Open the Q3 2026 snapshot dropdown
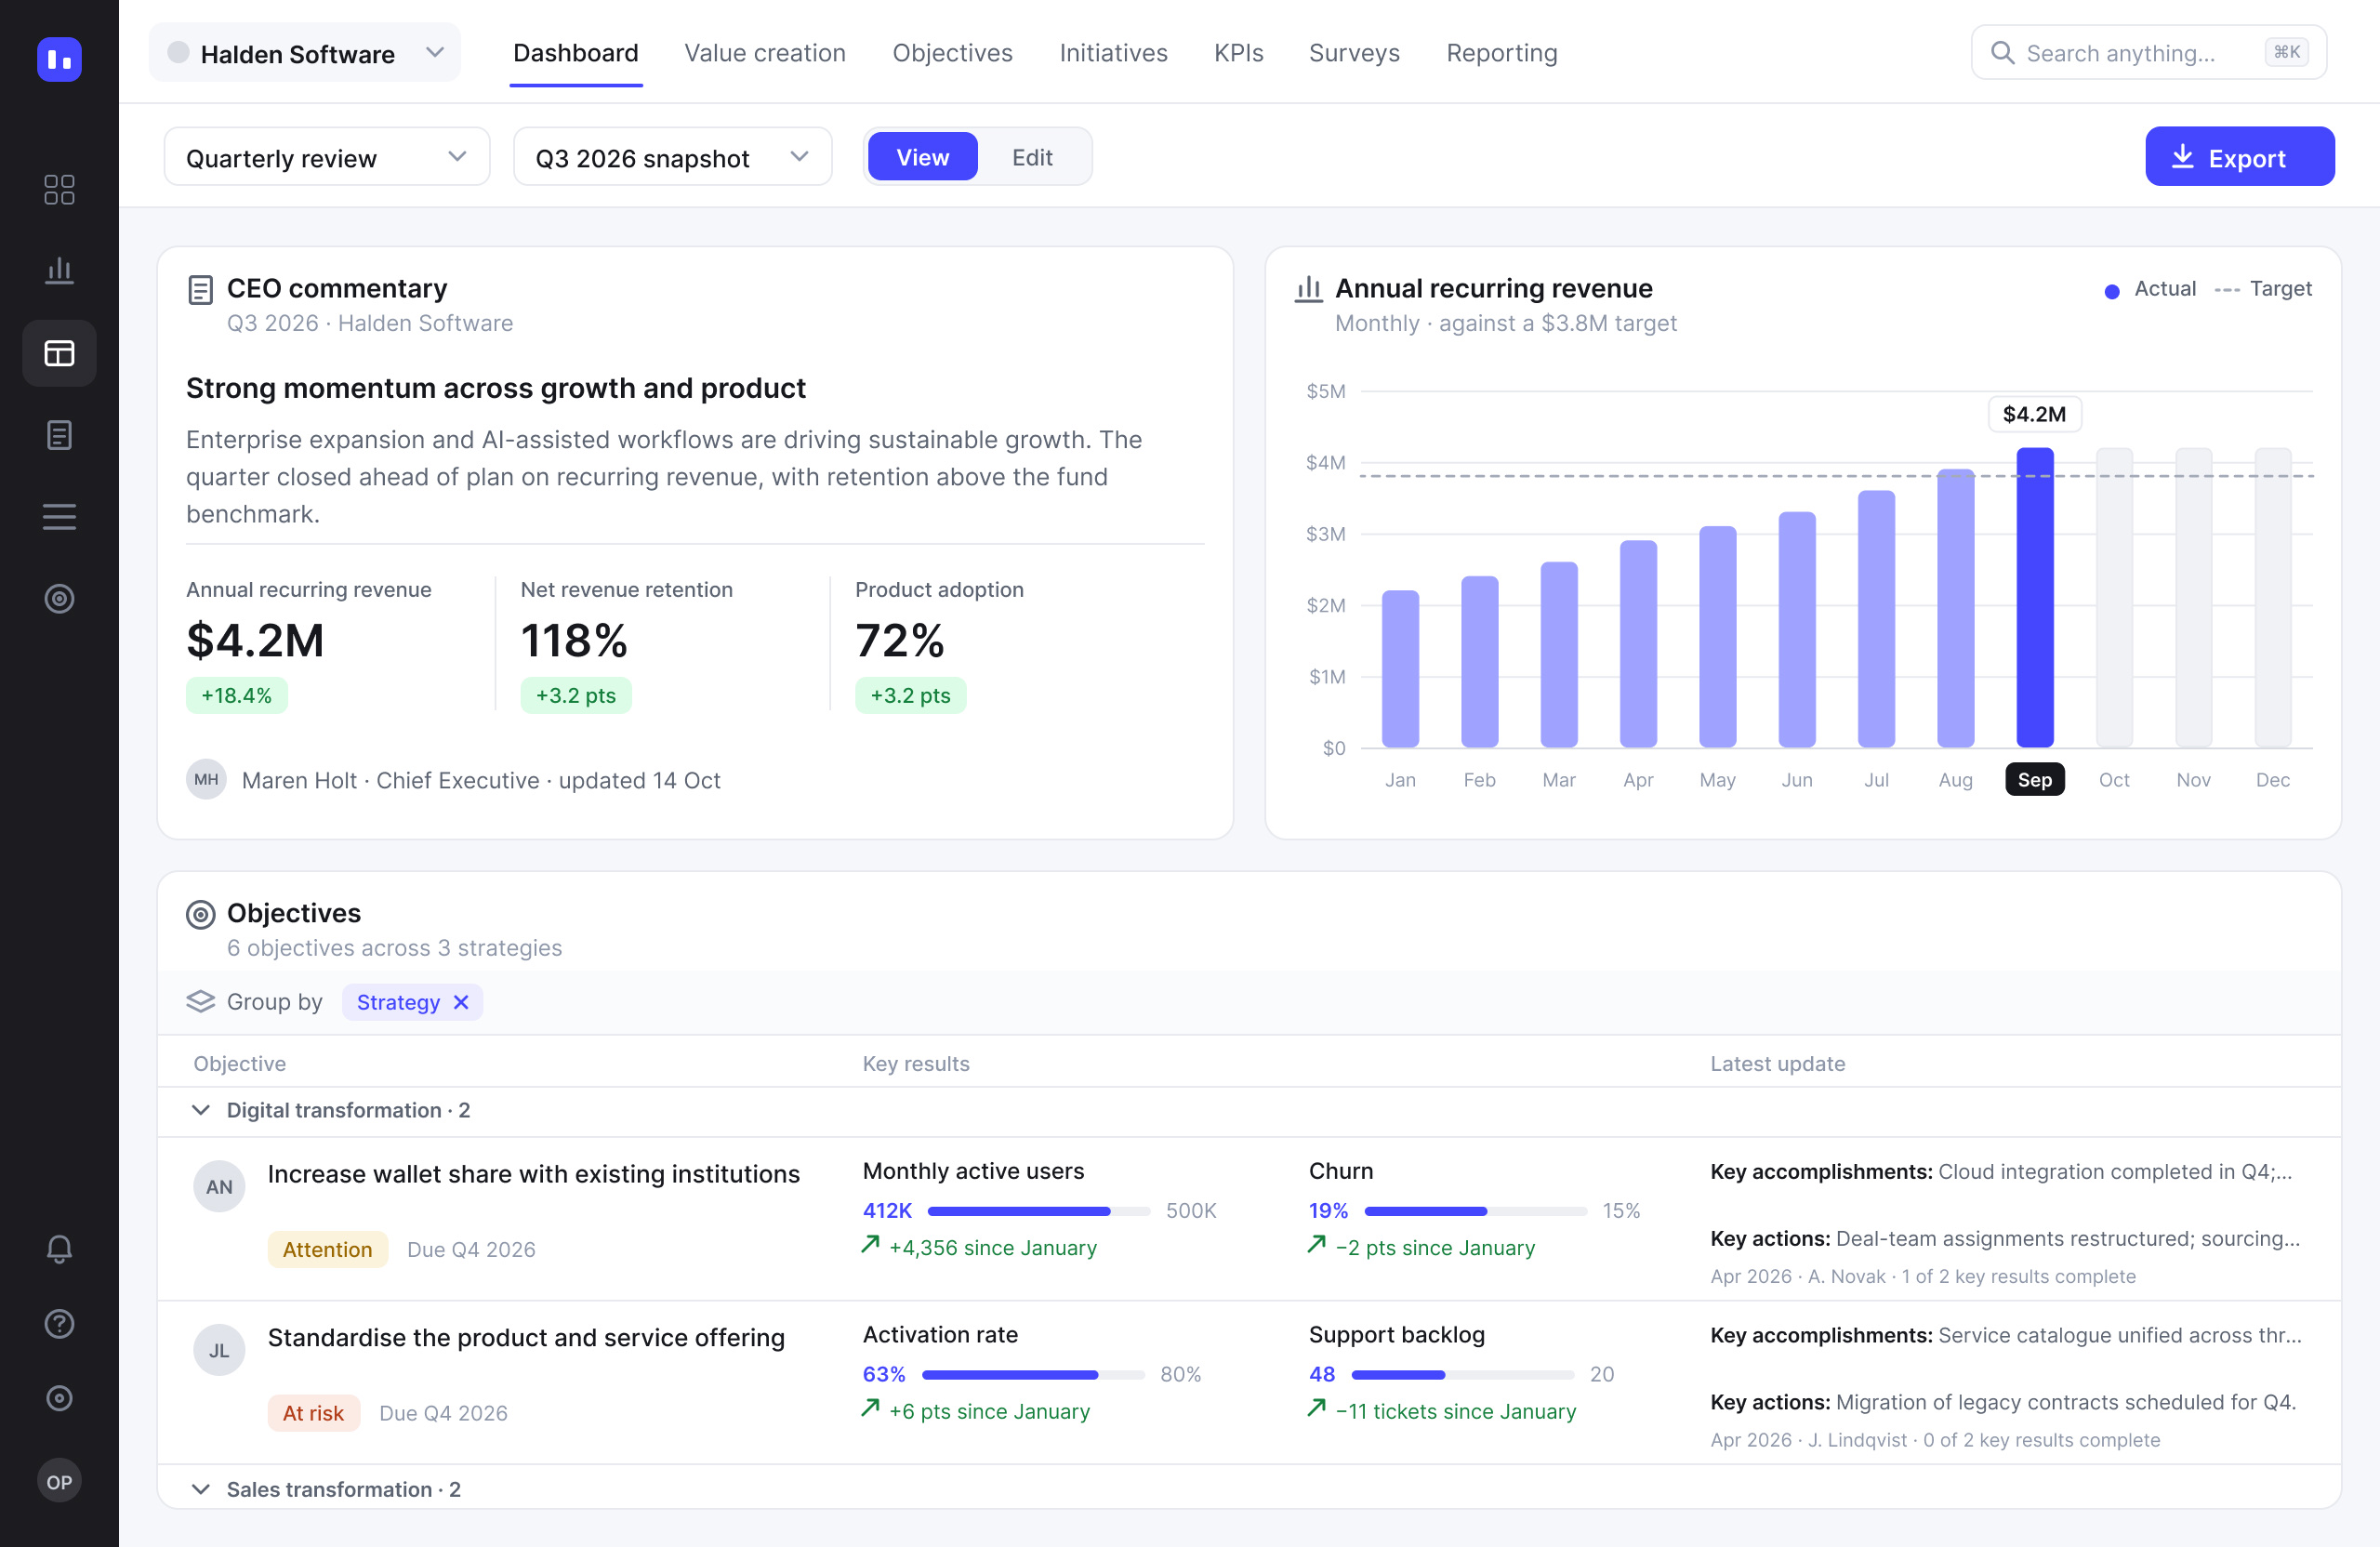The width and height of the screenshot is (2380, 1547). [672, 157]
